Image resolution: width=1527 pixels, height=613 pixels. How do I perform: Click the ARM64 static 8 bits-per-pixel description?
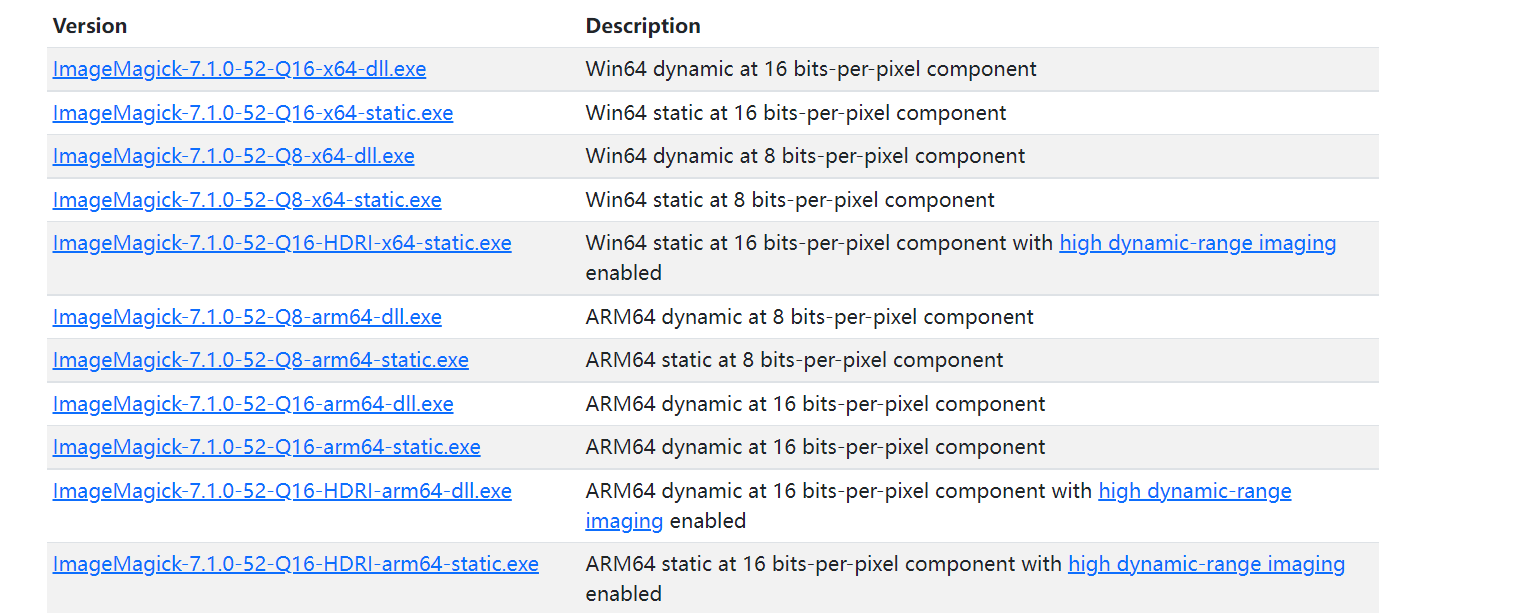point(794,360)
